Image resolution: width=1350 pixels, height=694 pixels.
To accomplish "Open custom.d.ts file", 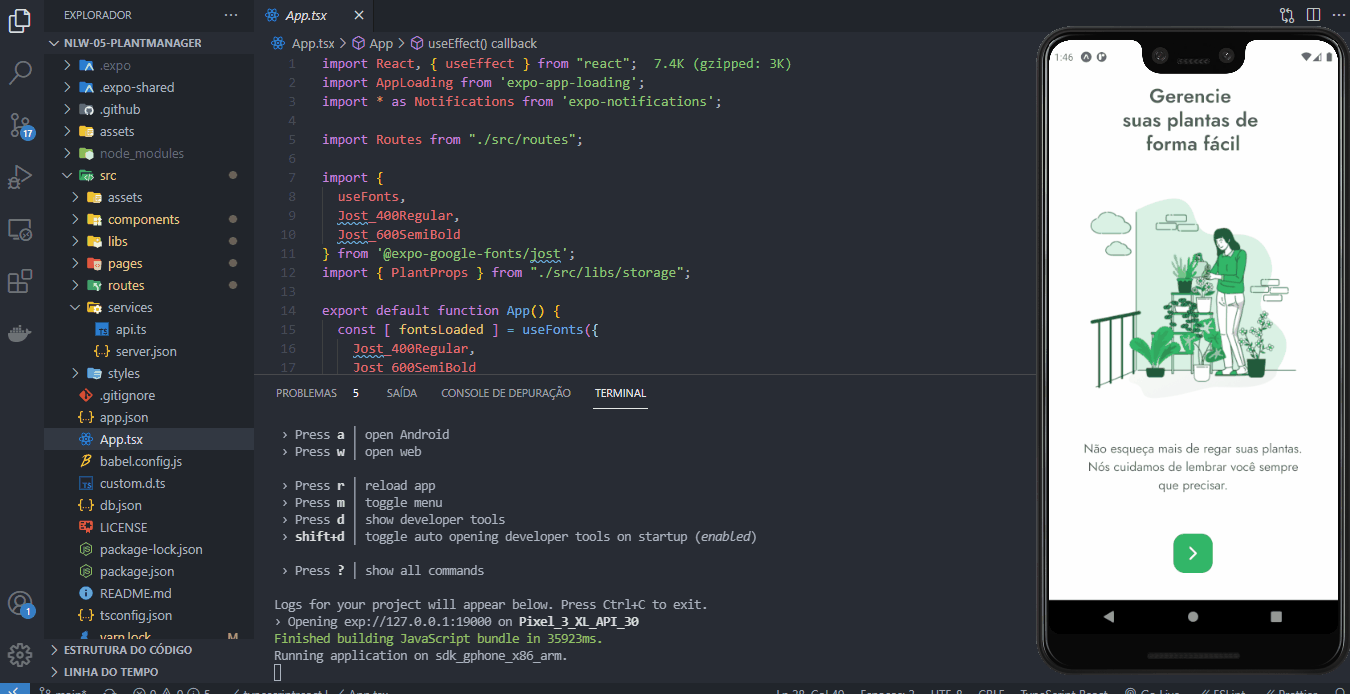I will 149,483.
